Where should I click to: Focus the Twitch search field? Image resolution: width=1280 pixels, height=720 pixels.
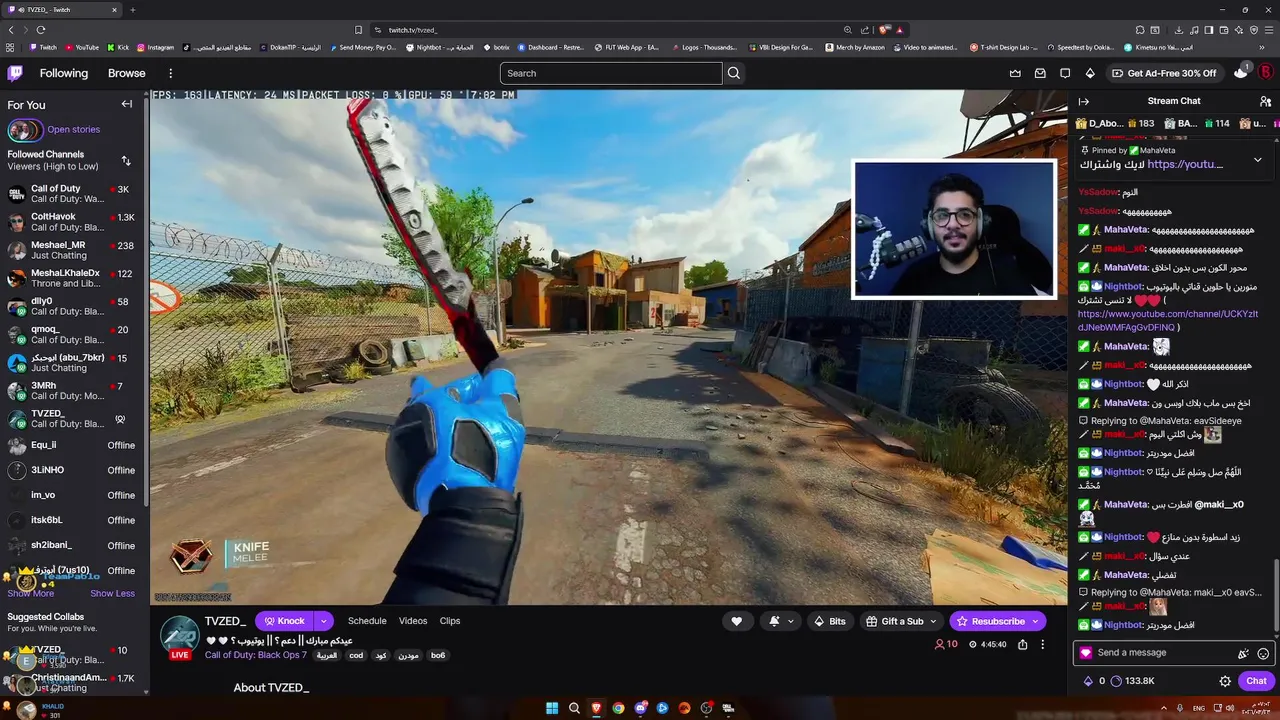611,73
